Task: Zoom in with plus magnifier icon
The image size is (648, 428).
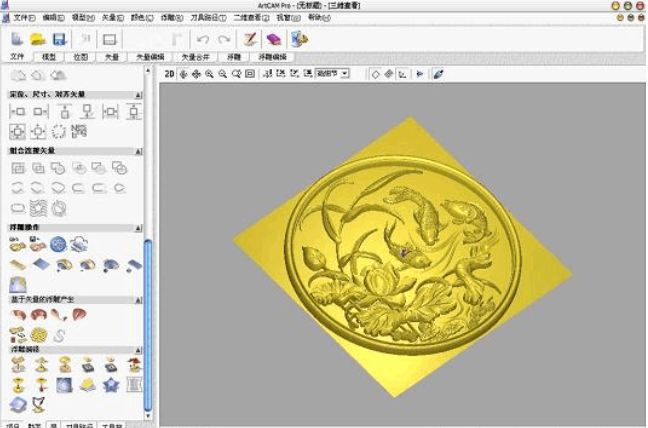Action: 210,74
